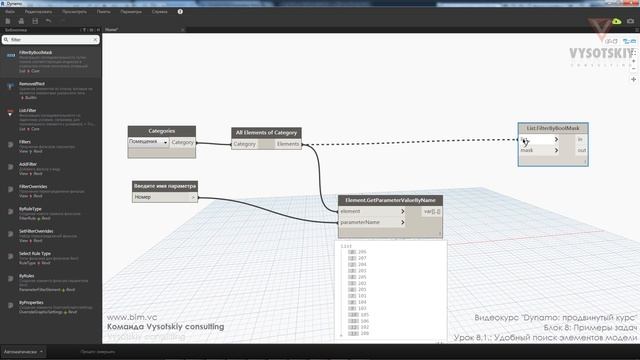Click the Undo toolbar icon
This screenshot has width=640, height=360.
point(49,21)
